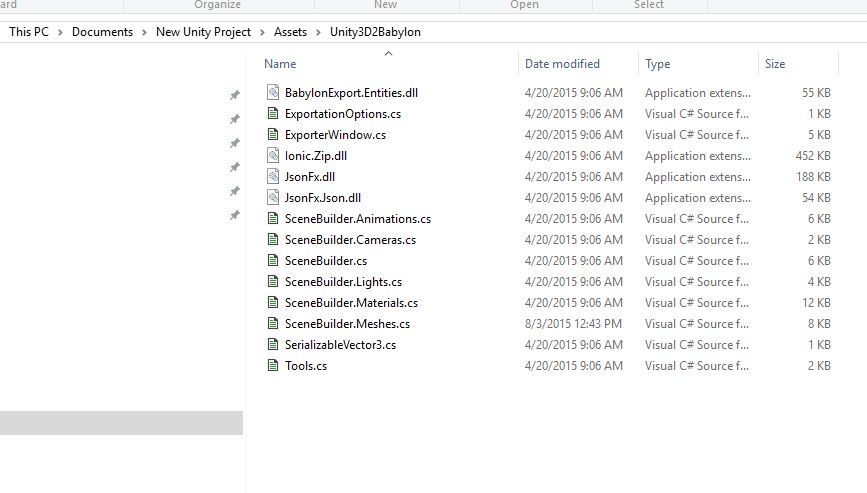The height and width of the screenshot is (493, 867).
Task: Click the JsonFx.dll file icon
Action: pyautogui.click(x=273, y=176)
